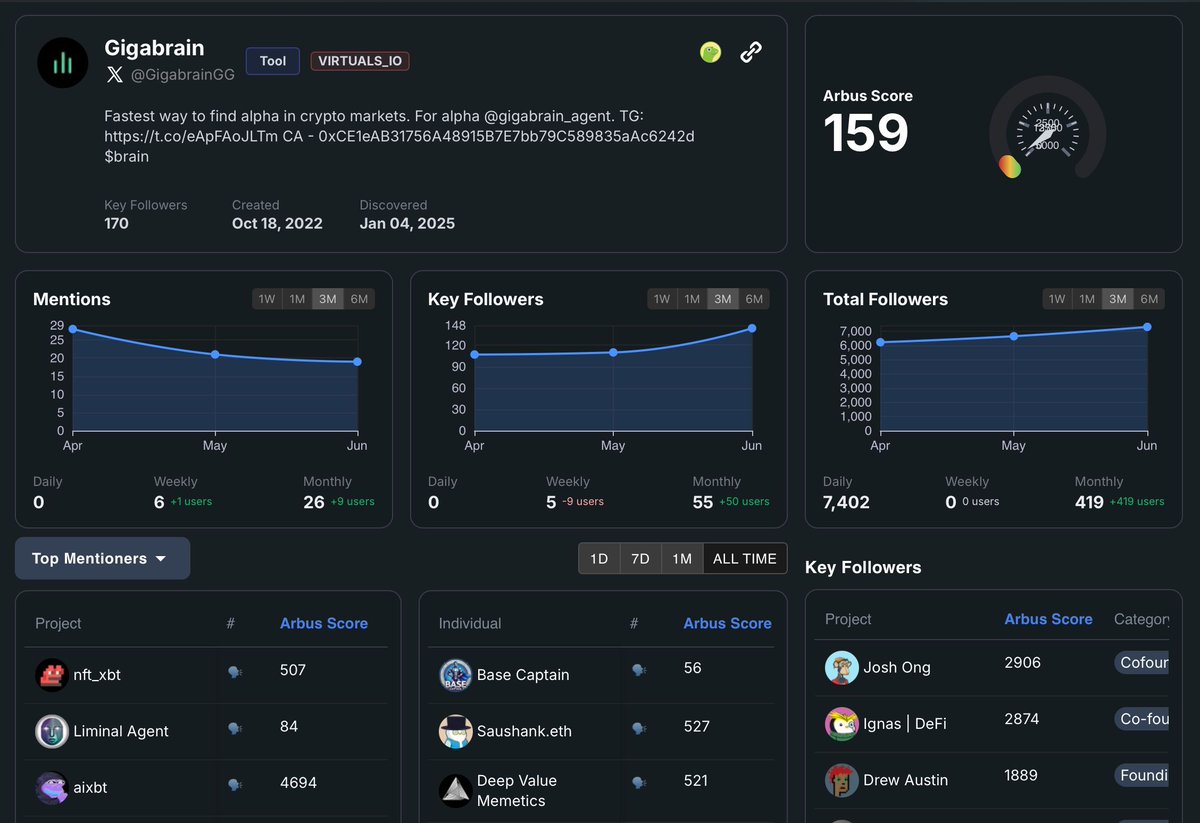This screenshot has height=823, width=1200.
Task: Click mention icon in aixbt row
Action: [234, 786]
